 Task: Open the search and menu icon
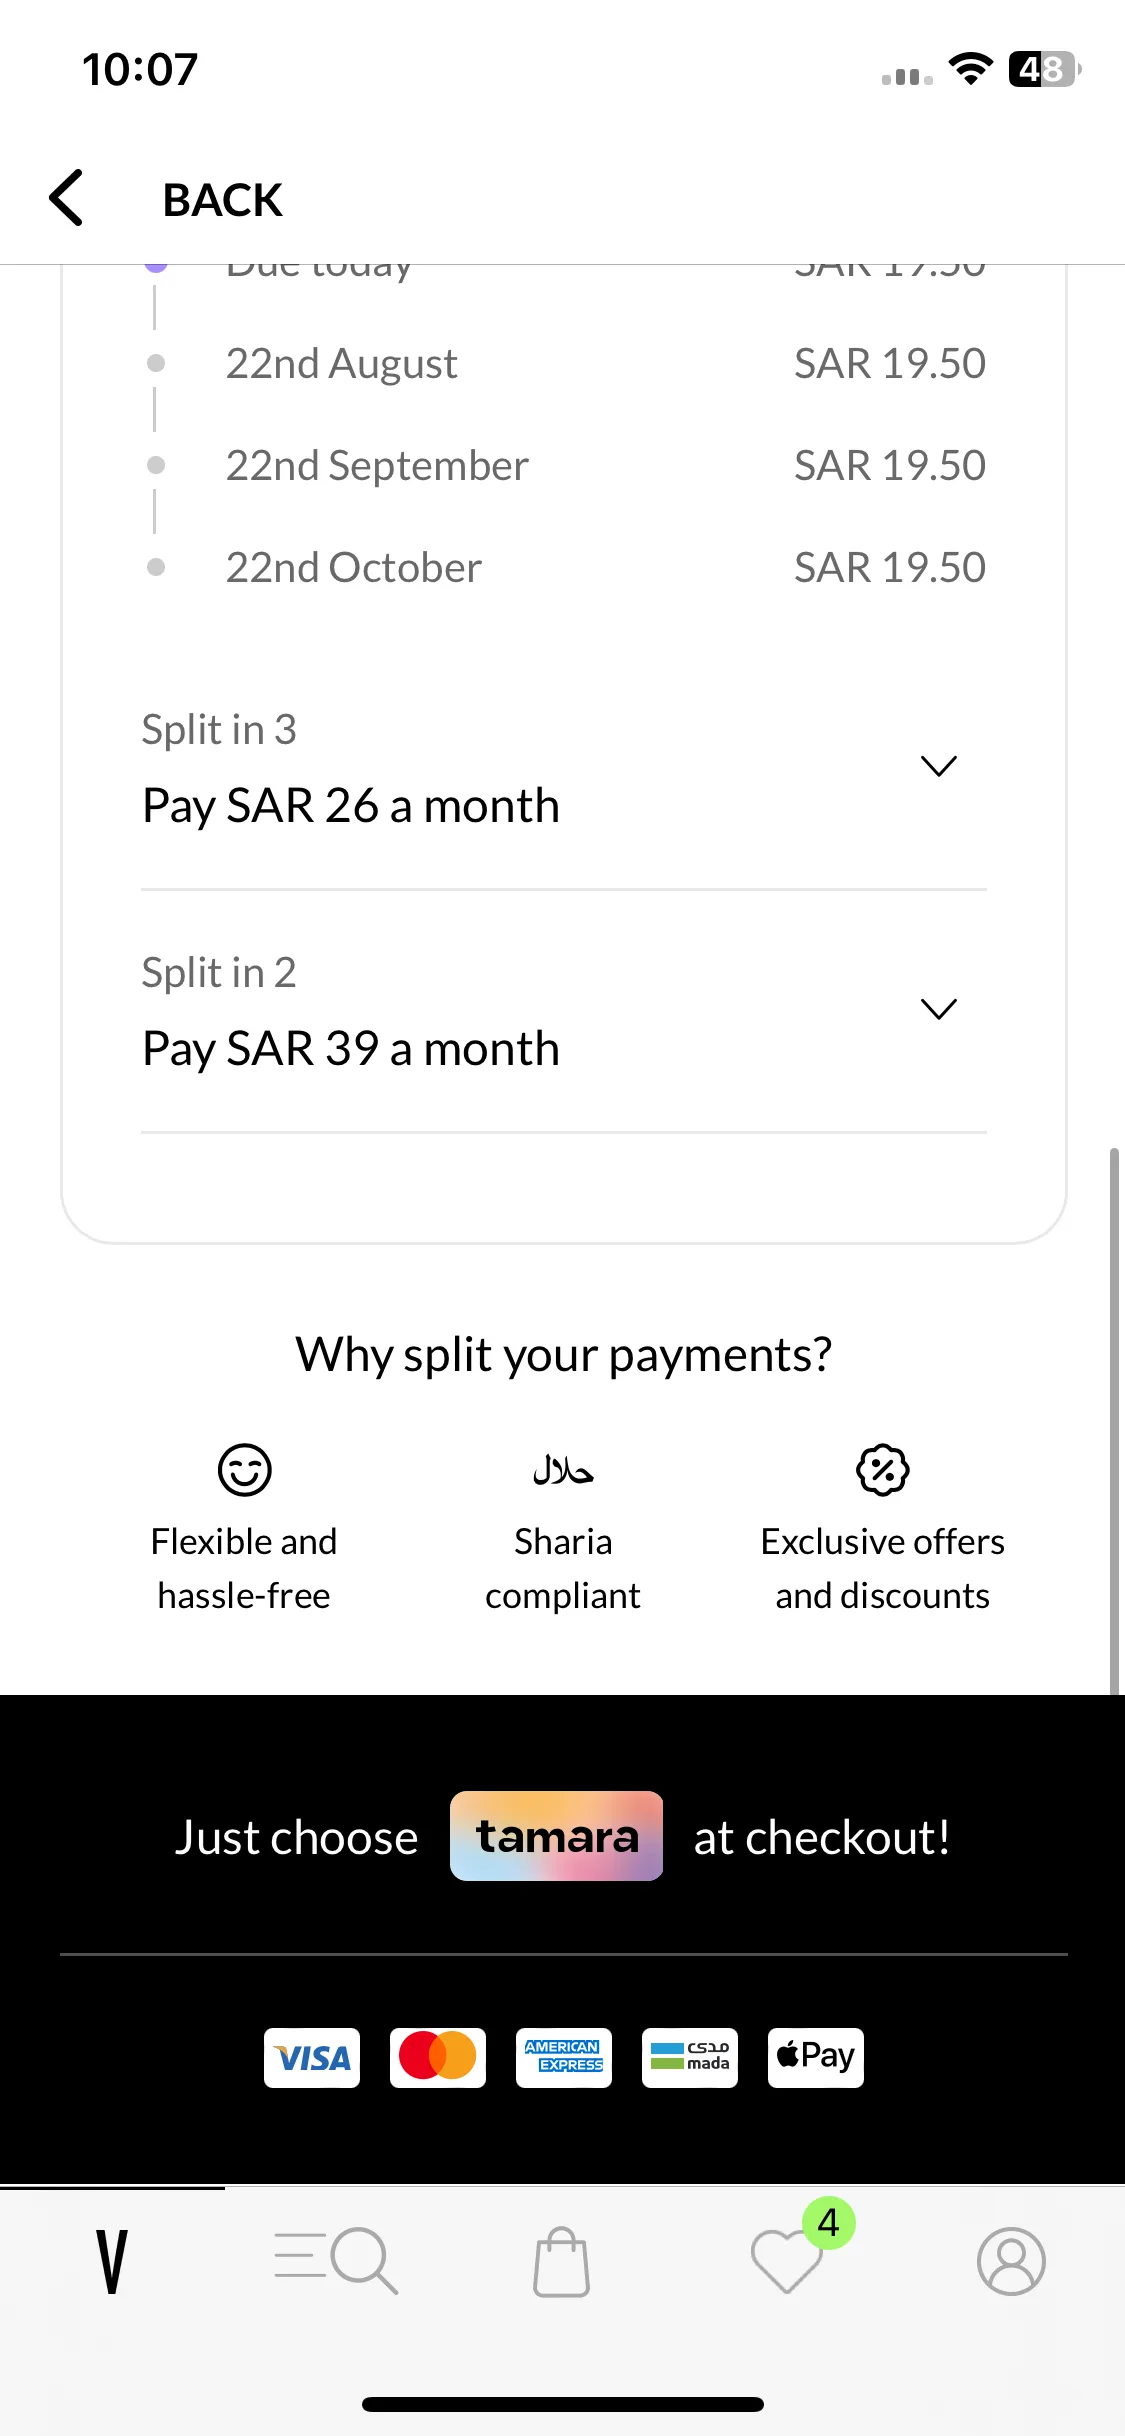337,2261
